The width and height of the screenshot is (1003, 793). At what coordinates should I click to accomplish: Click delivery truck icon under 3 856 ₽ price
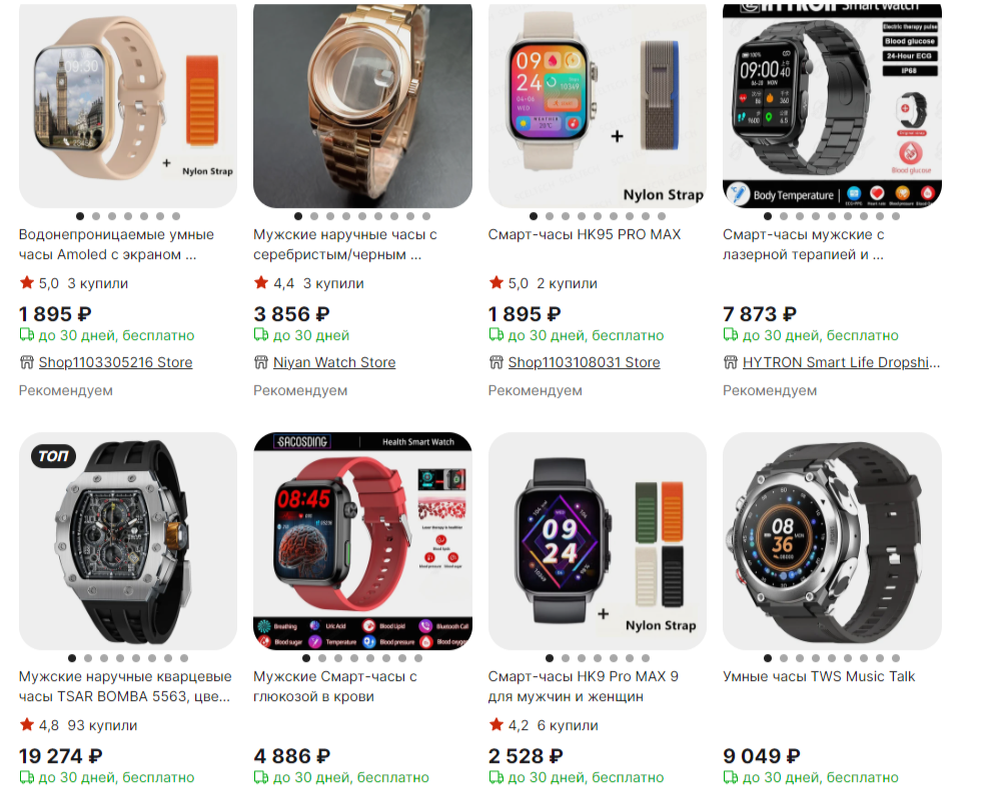pos(261,334)
